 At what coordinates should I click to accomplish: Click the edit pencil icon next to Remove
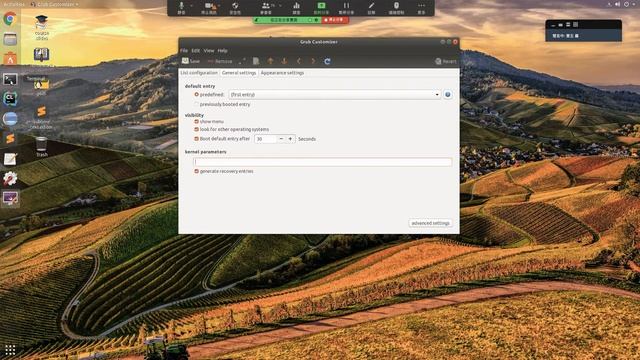(242, 61)
